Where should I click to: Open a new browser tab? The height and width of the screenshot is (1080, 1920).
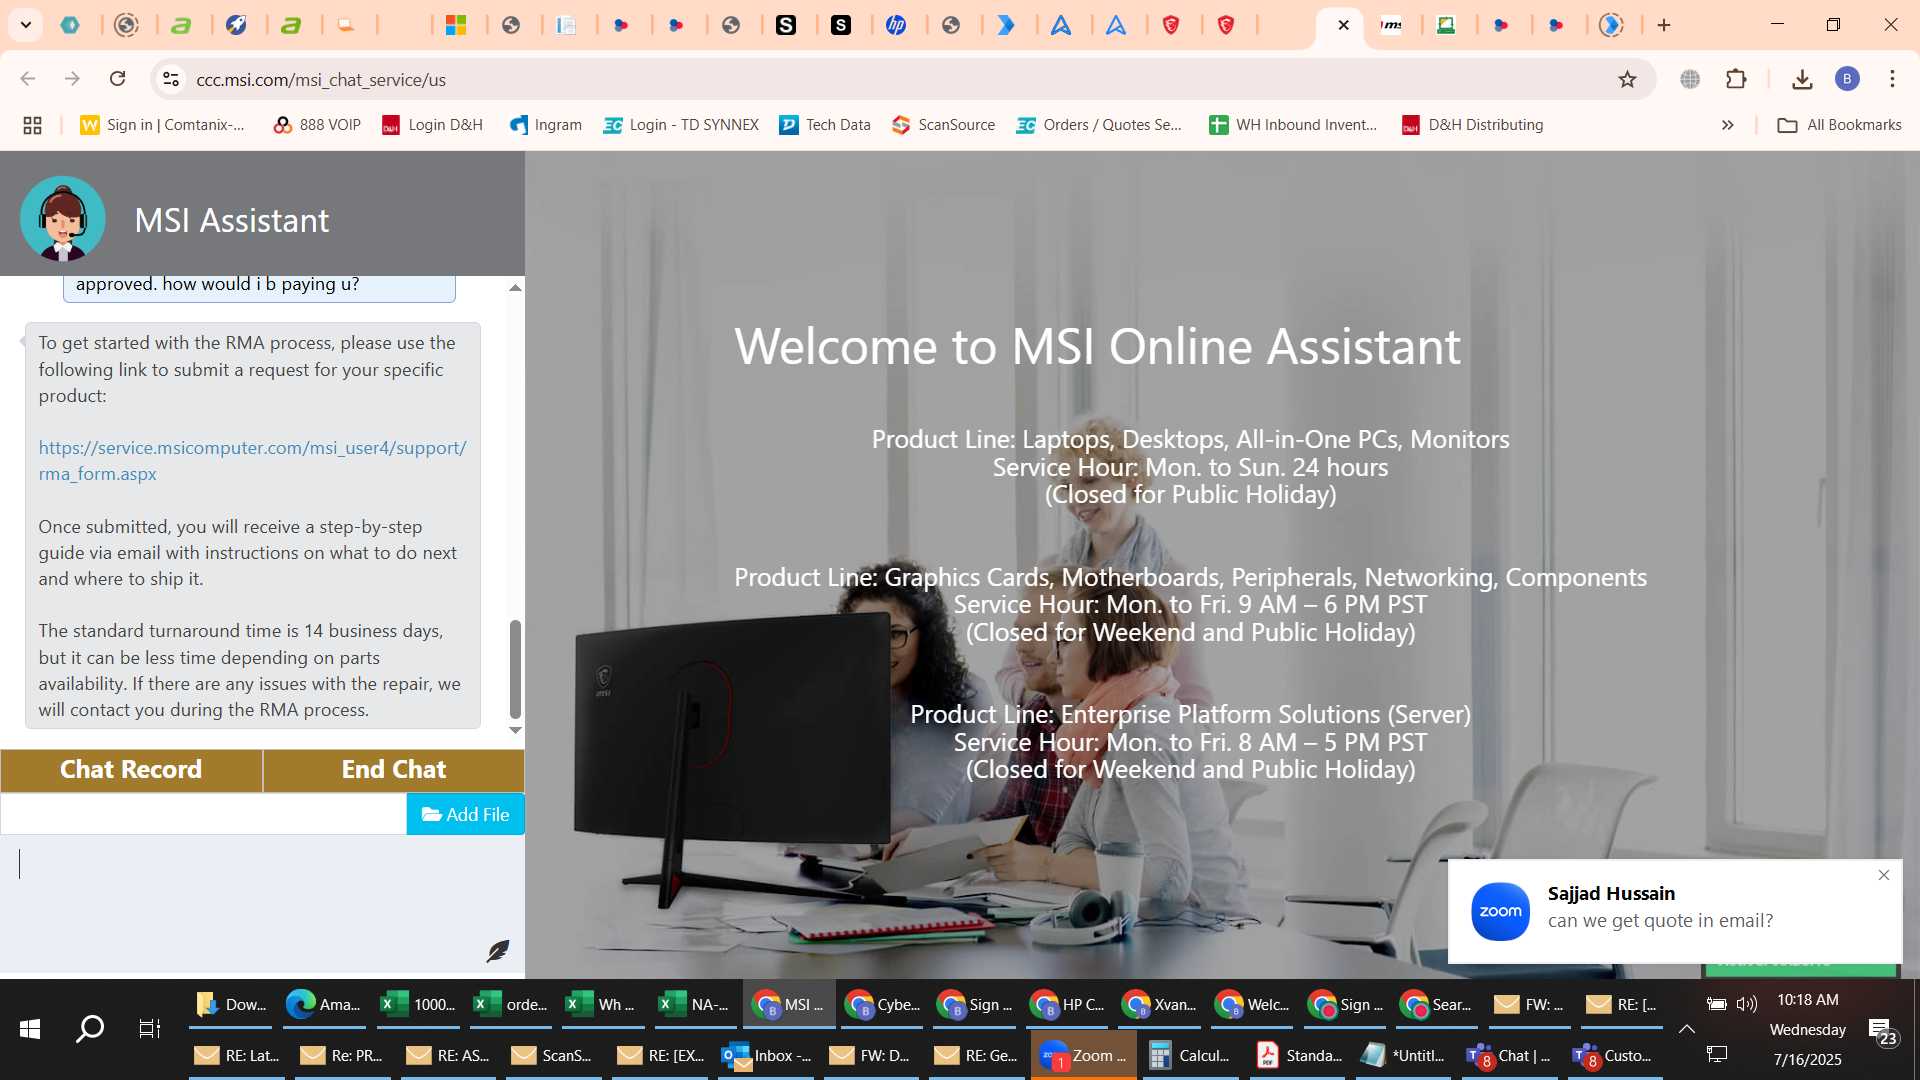1664,25
